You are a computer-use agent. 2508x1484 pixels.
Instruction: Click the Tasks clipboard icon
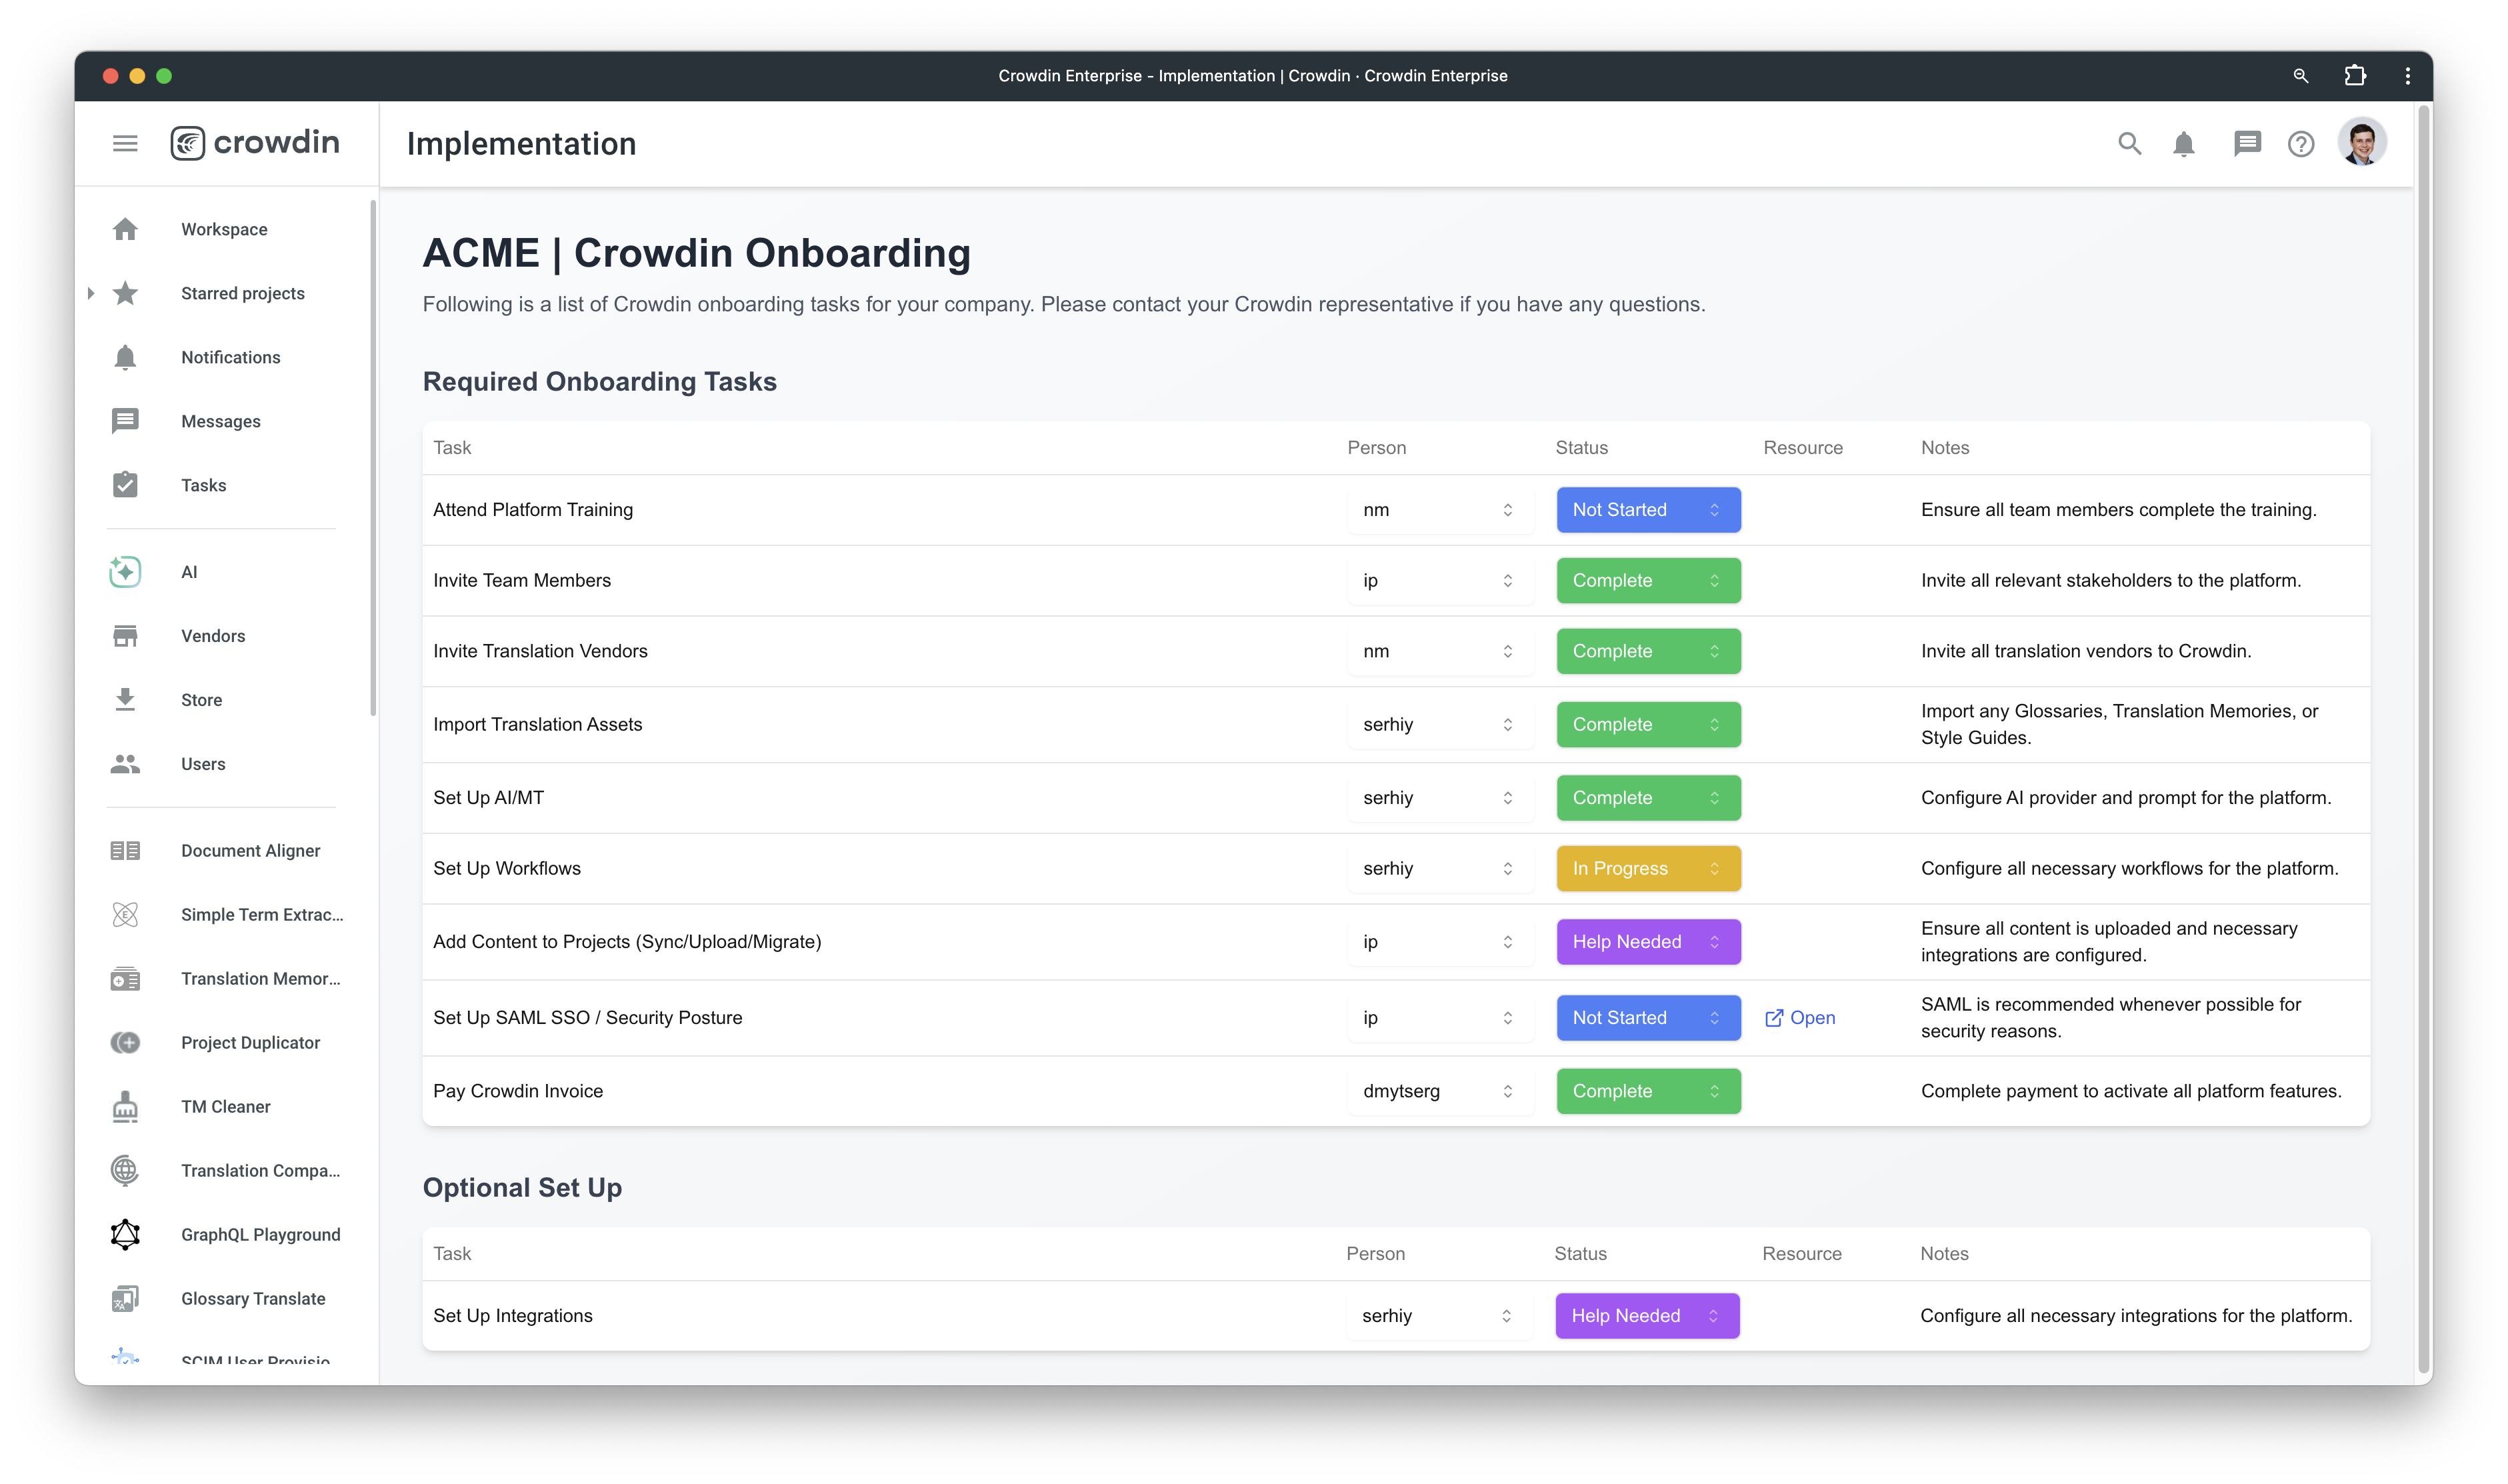tap(125, 485)
